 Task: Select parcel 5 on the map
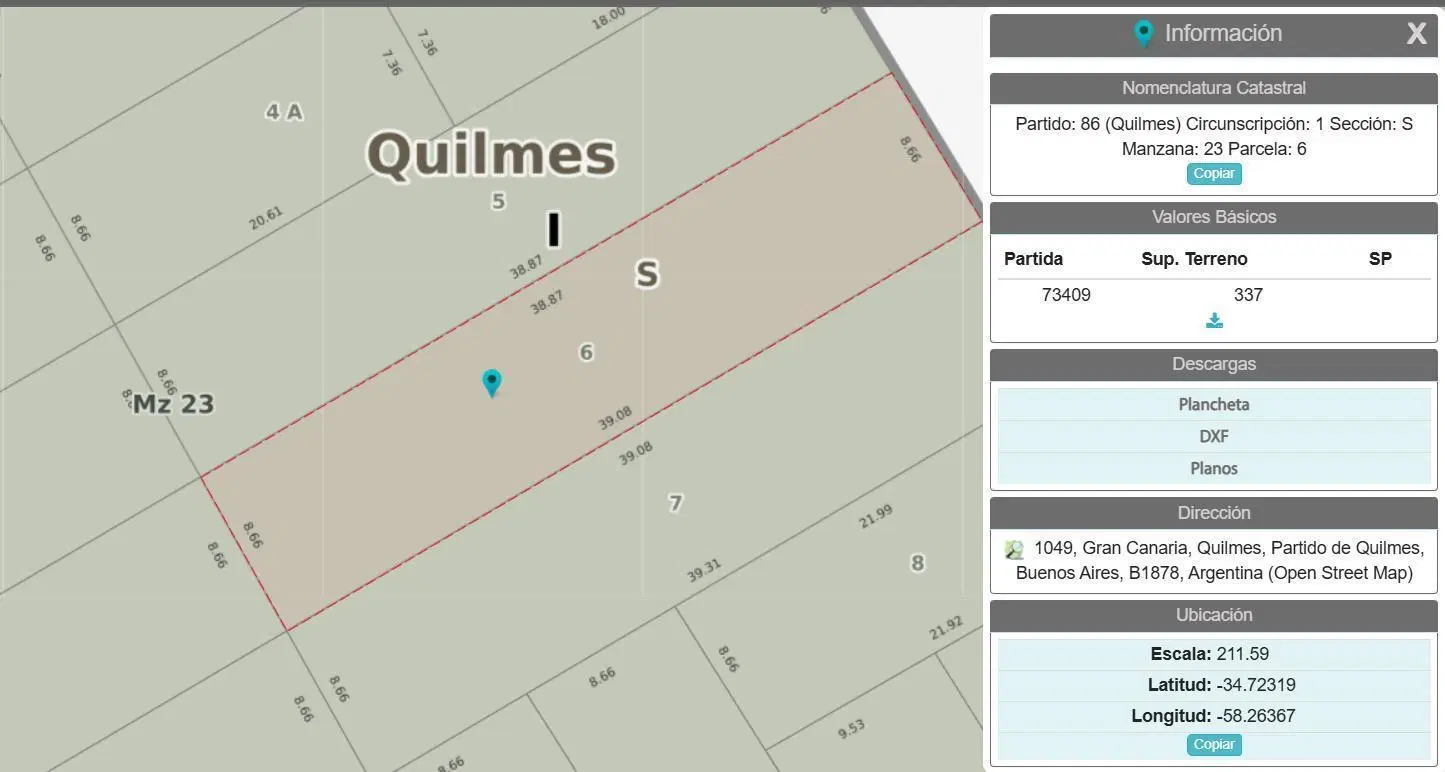(x=498, y=201)
